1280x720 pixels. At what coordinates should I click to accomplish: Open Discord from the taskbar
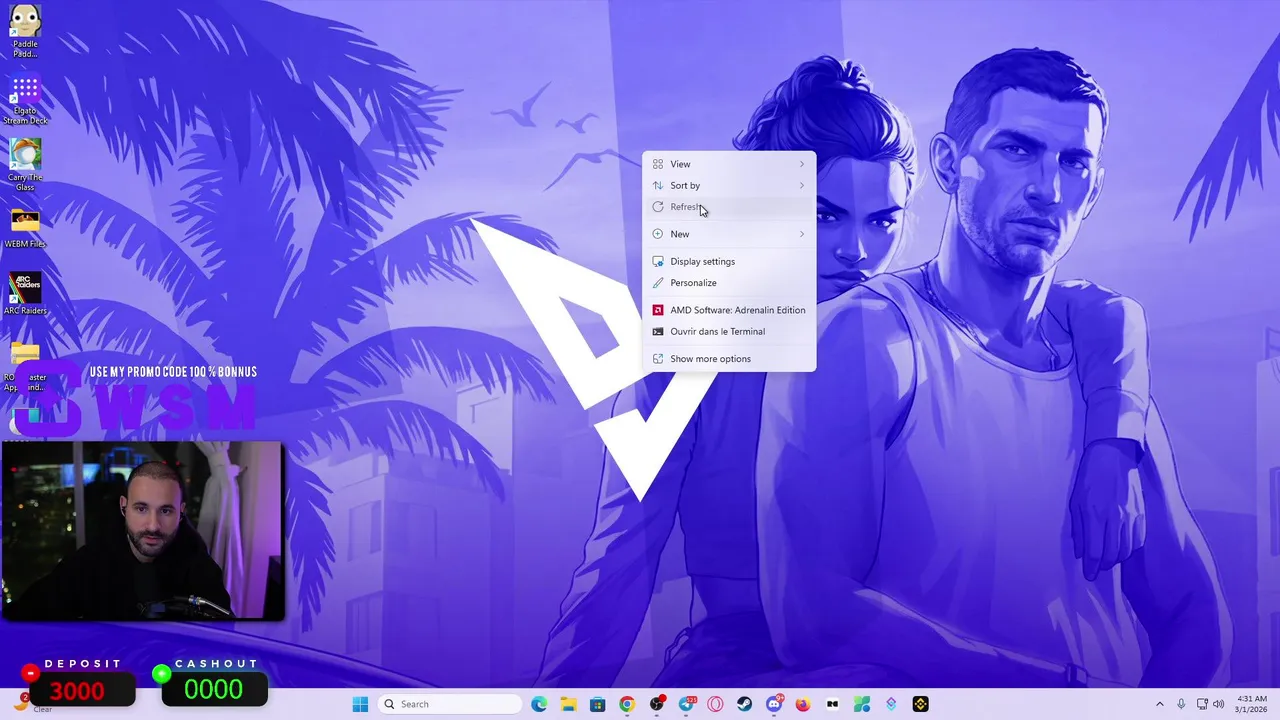point(774,704)
